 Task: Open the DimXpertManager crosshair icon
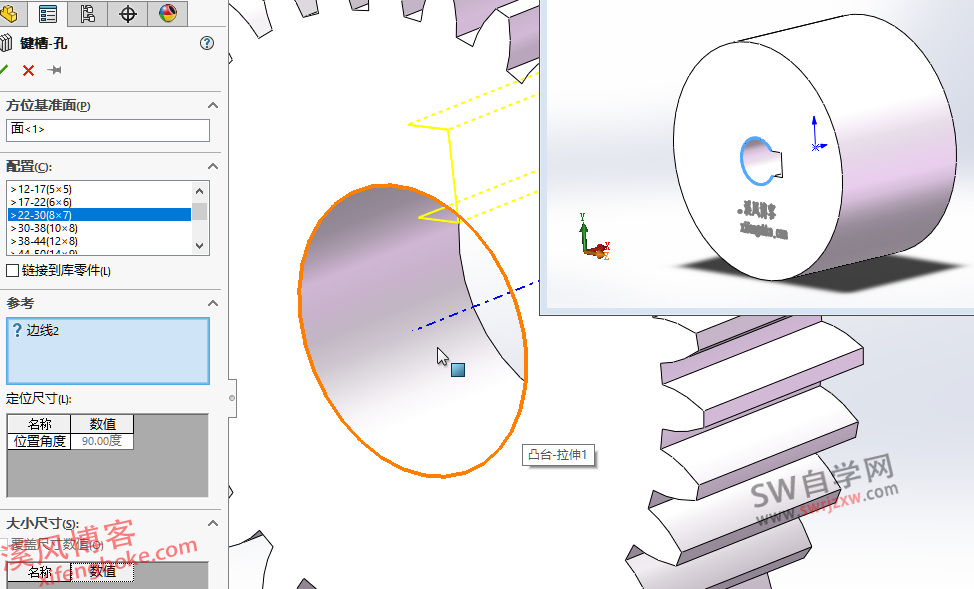pyautogui.click(x=125, y=14)
